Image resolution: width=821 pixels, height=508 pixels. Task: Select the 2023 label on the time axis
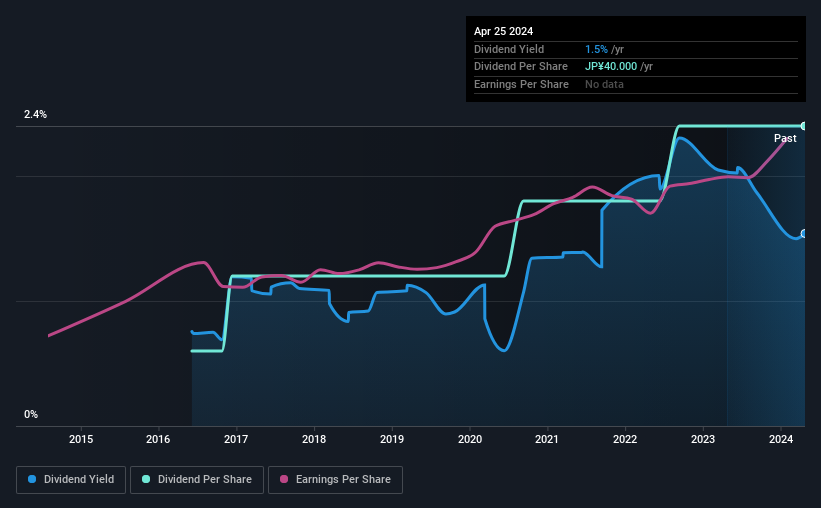coord(703,439)
